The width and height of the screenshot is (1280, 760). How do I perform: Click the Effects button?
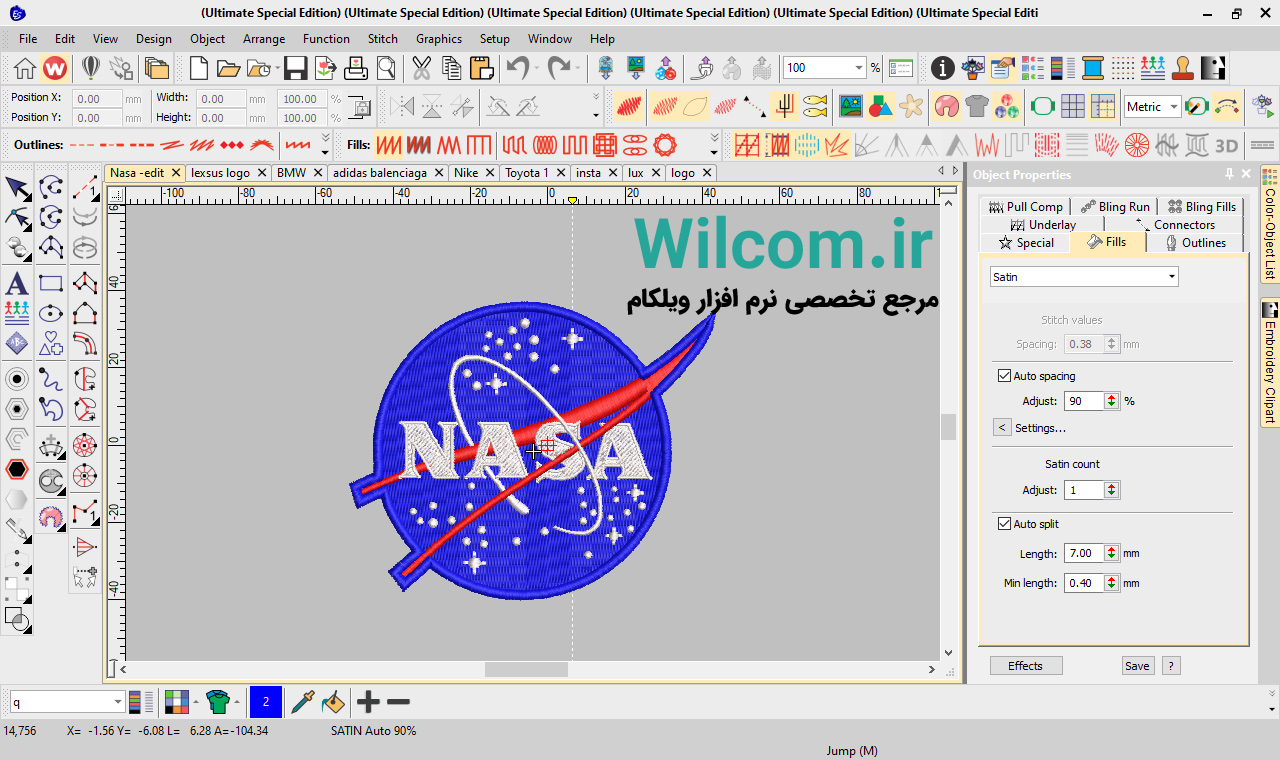(1026, 666)
